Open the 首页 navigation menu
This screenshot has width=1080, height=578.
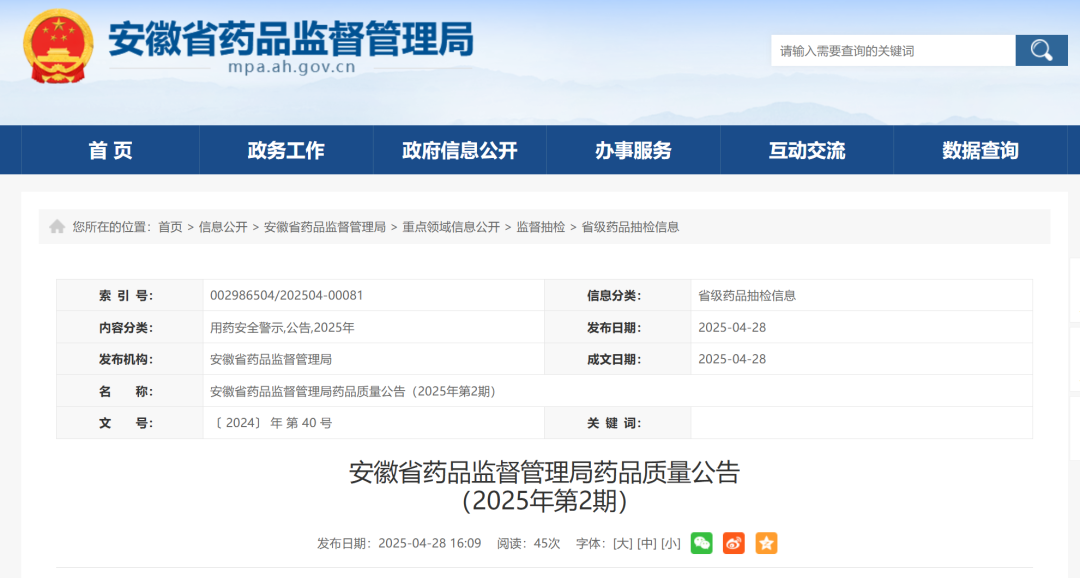pos(110,150)
